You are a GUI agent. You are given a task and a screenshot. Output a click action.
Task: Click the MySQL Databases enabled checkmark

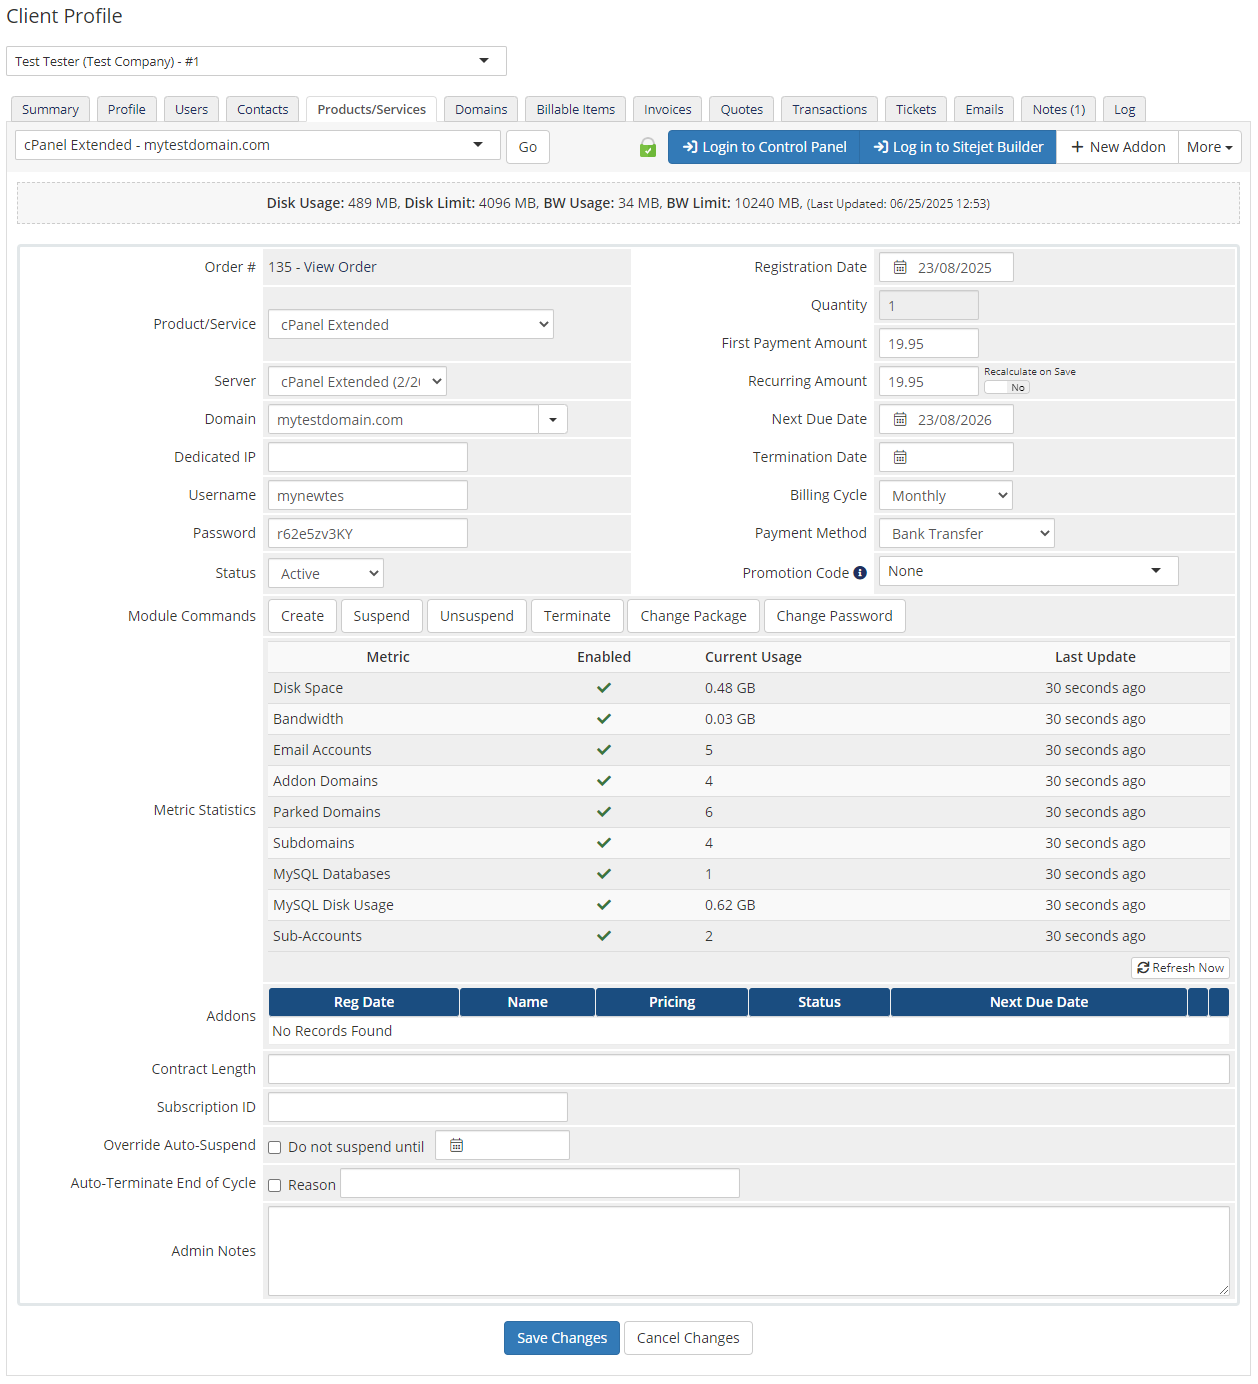point(604,874)
